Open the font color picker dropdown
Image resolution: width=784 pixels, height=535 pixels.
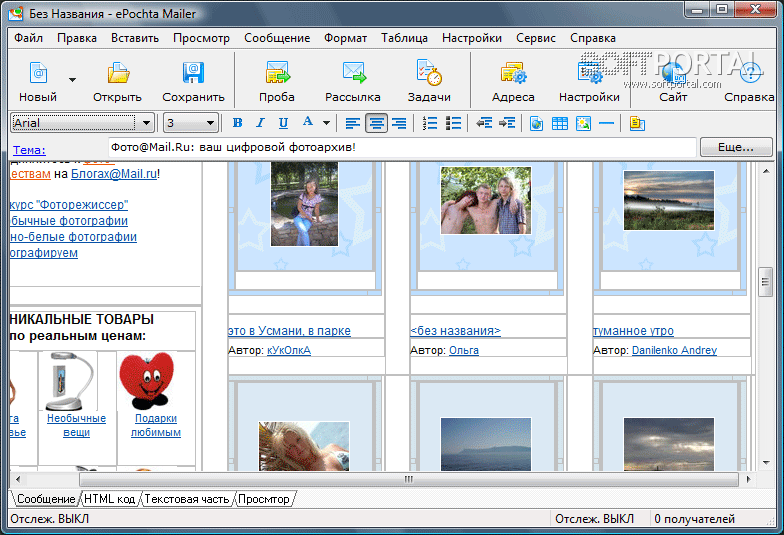pos(326,123)
